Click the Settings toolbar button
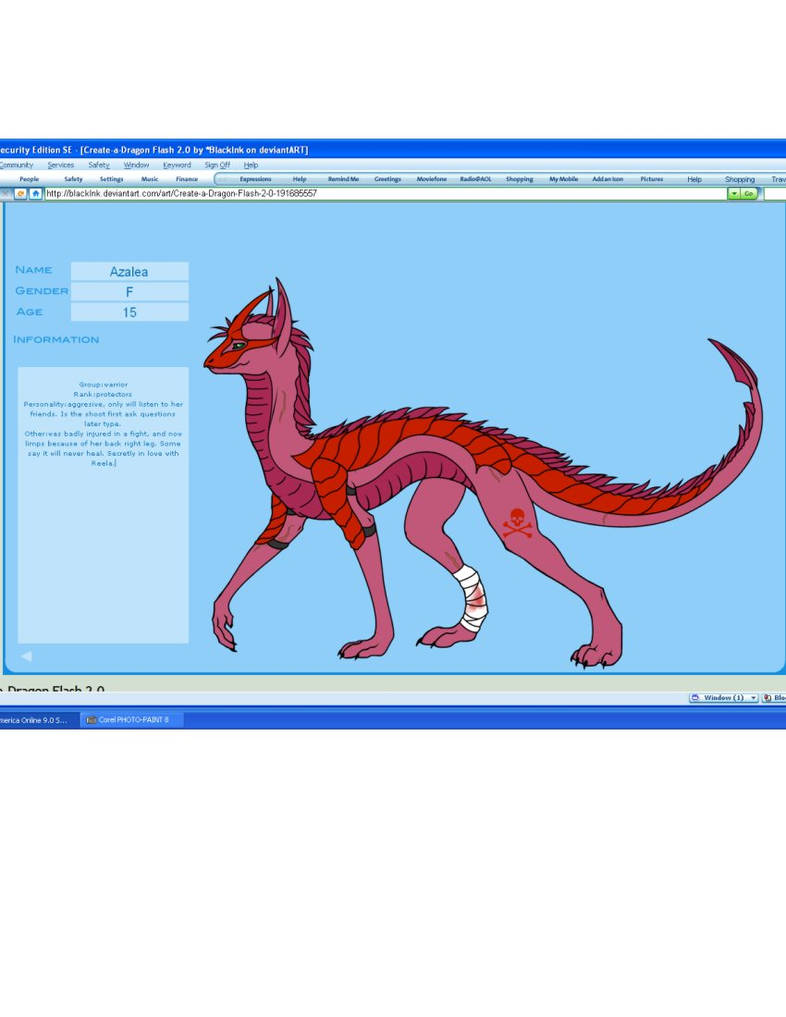 (x=112, y=179)
